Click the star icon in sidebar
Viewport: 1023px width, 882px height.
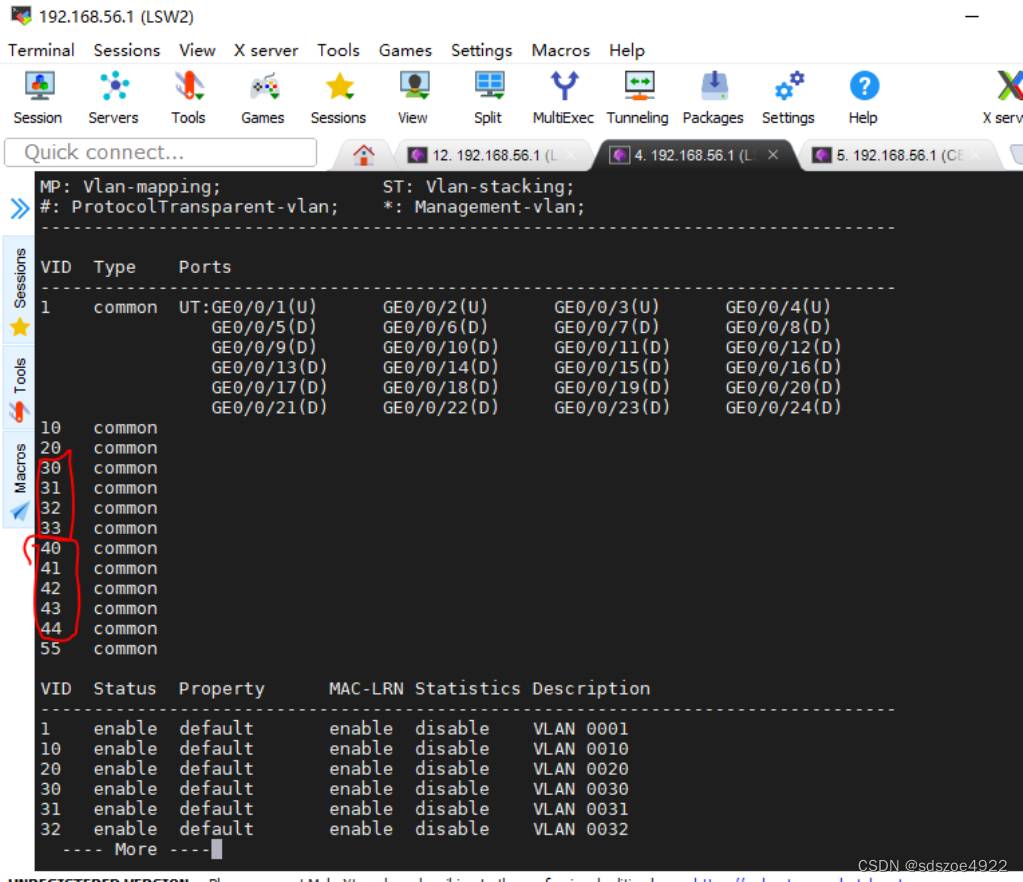20,326
